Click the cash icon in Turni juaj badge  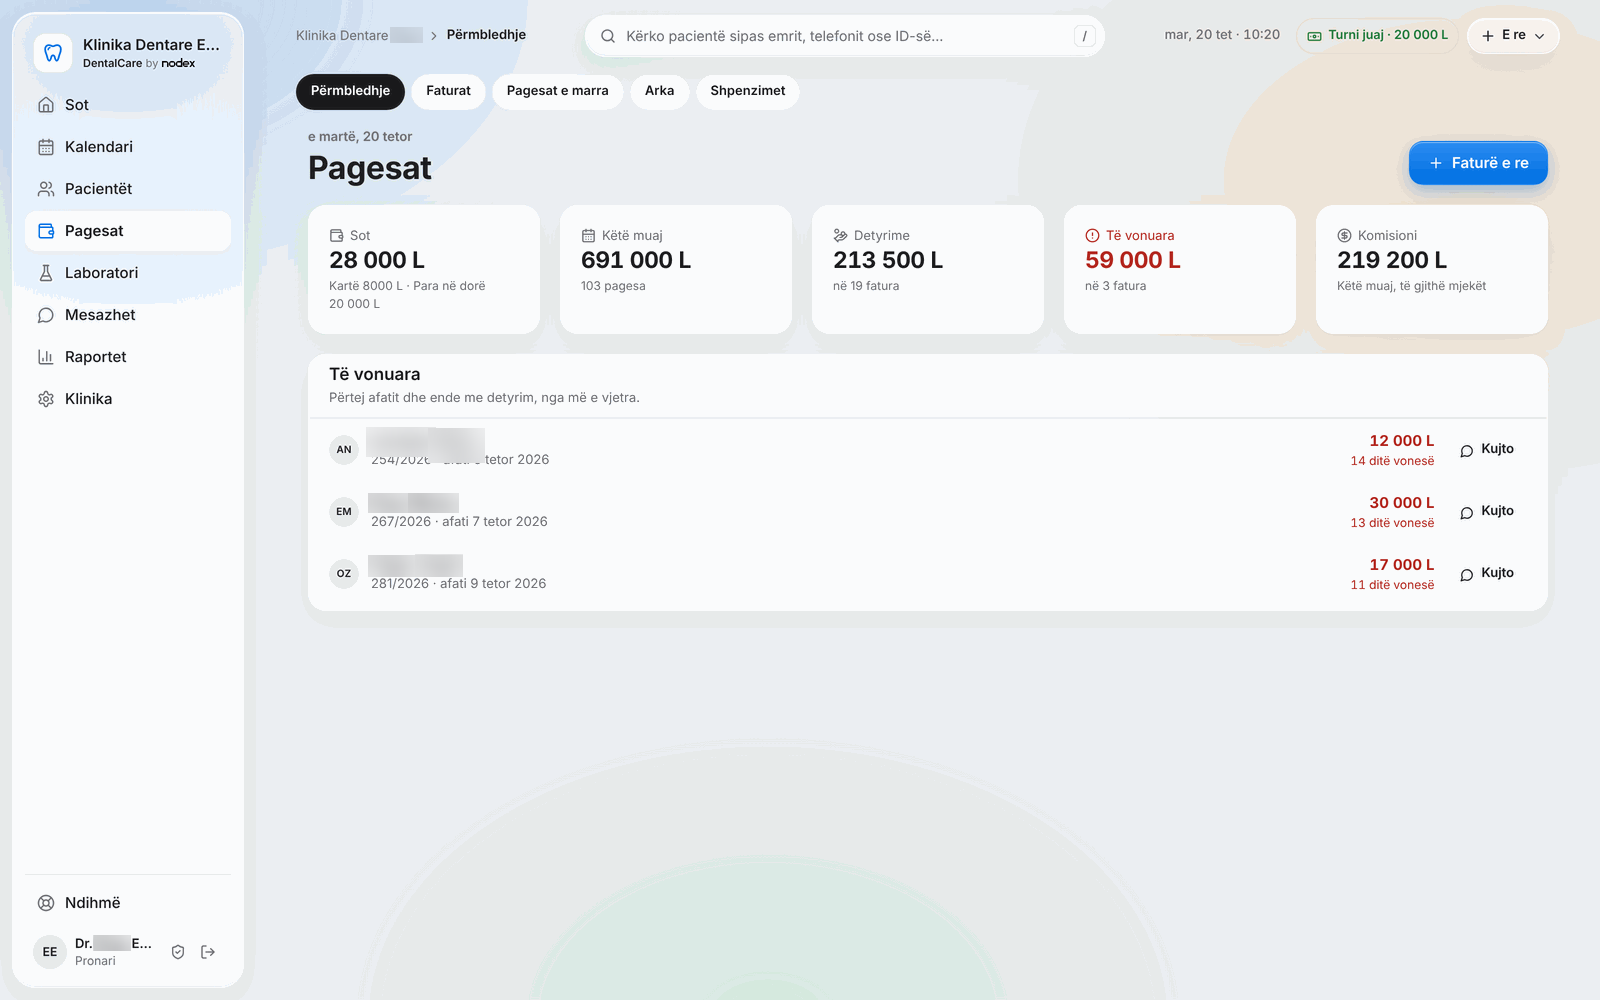click(1315, 36)
